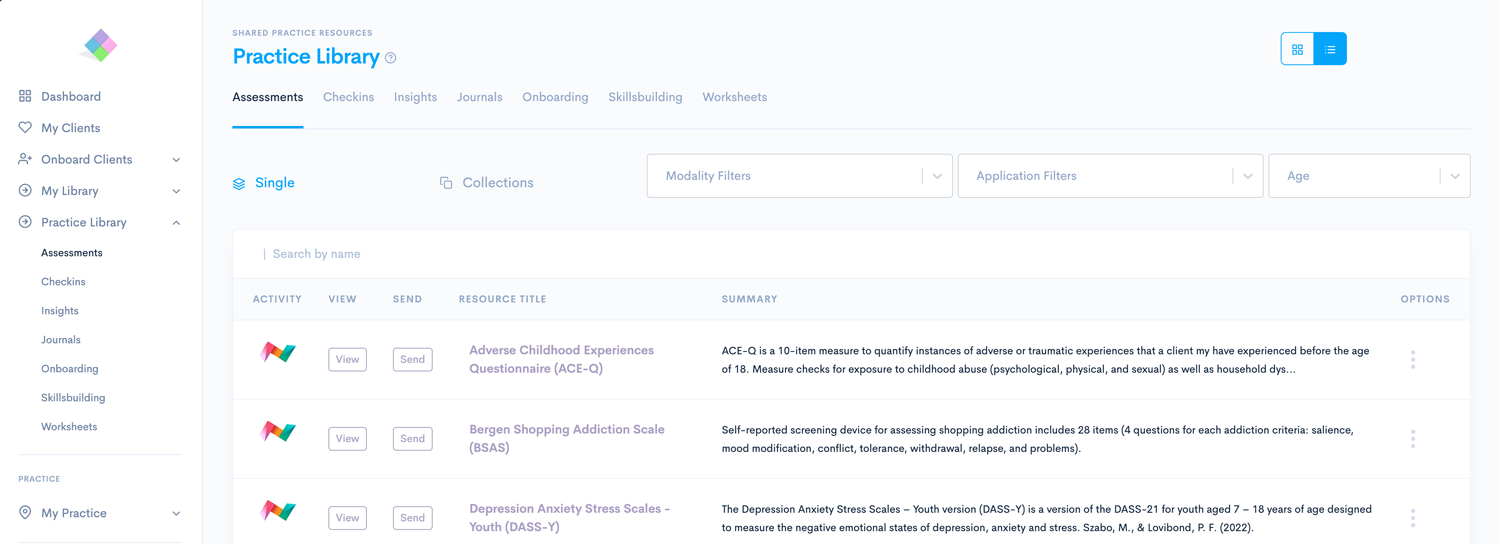The width and height of the screenshot is (1500, 544).
Task: Open options menu for BSAS row
Action: 1413,438
